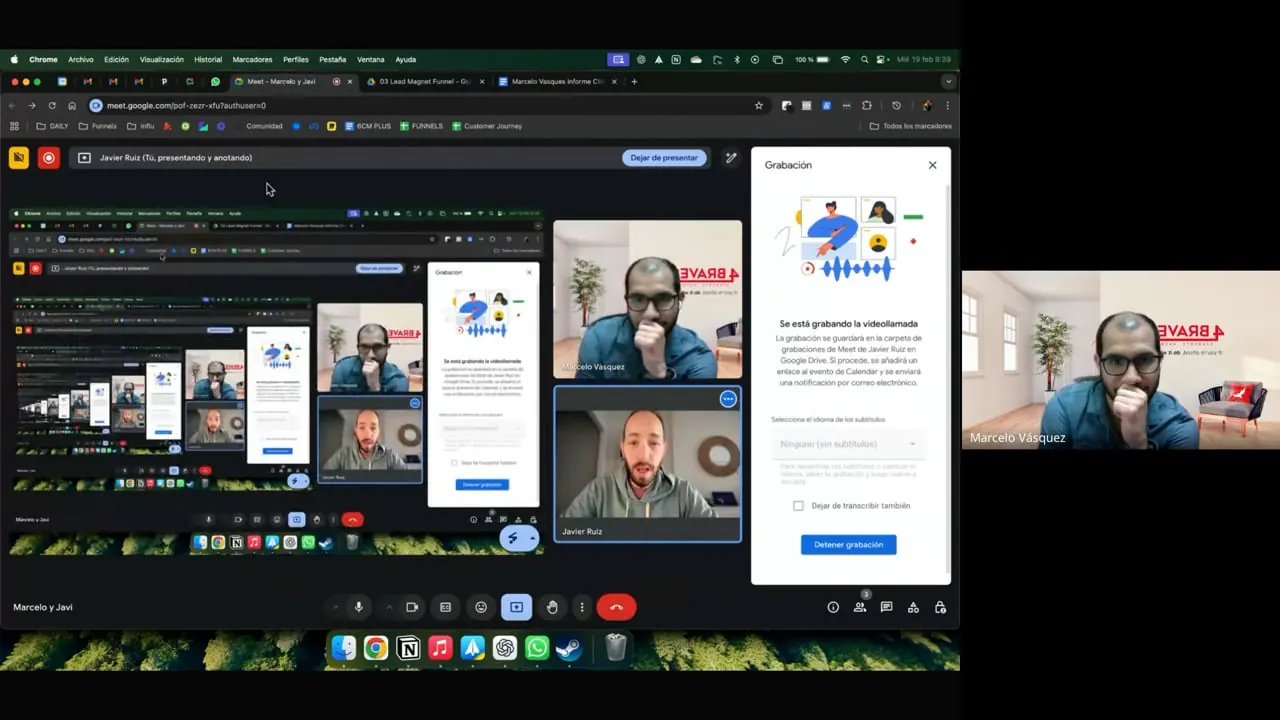
Task: Click the red recording indicator icon
Action: [x=48, y=157]
